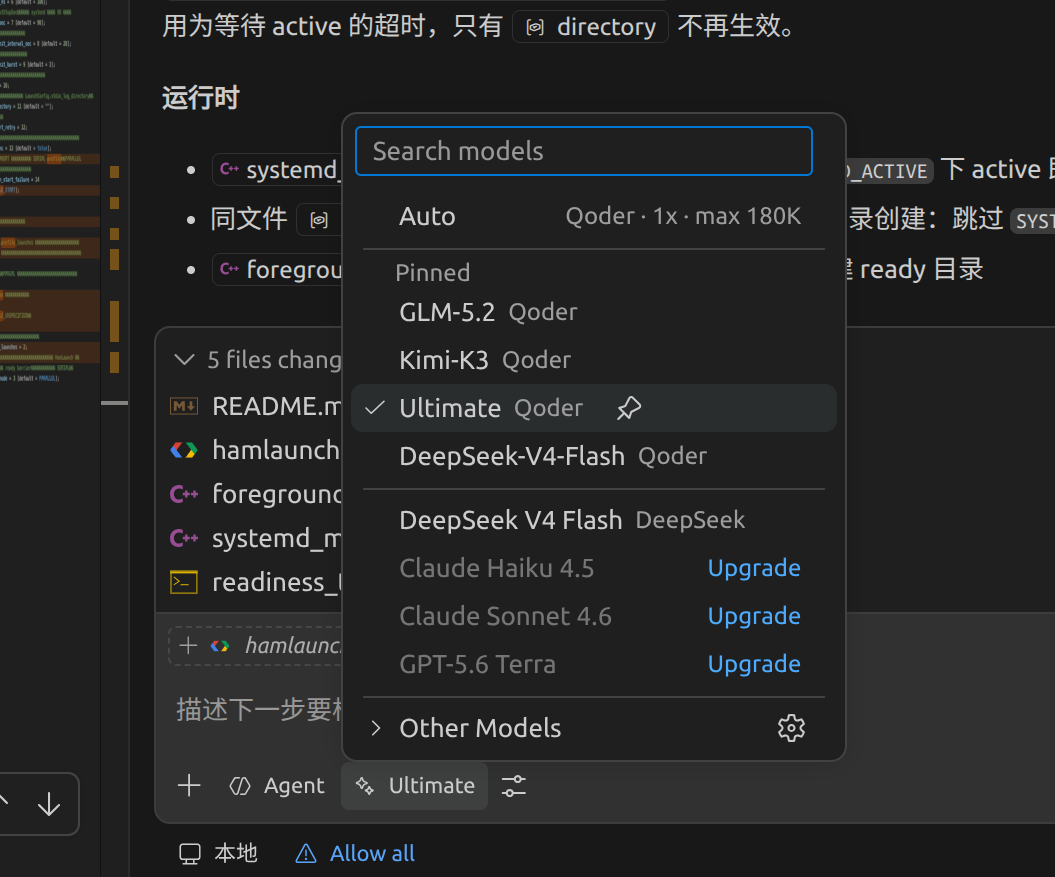Click the Claude Sonnet 4.6 model entry
1055x877 pixels.
pyautogui.click(x=505, y=616)
